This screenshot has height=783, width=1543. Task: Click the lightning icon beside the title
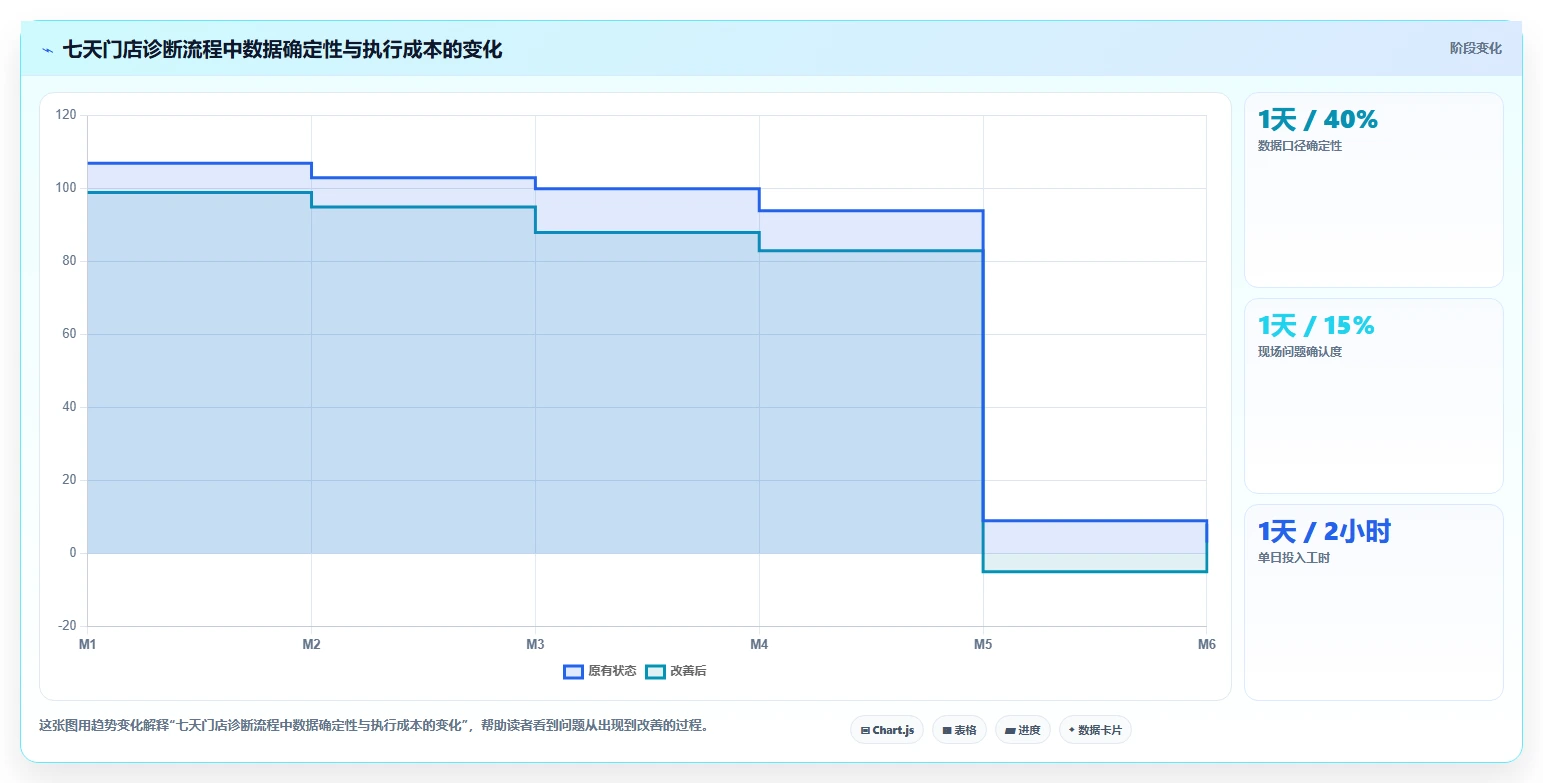[x=47, y=50]
